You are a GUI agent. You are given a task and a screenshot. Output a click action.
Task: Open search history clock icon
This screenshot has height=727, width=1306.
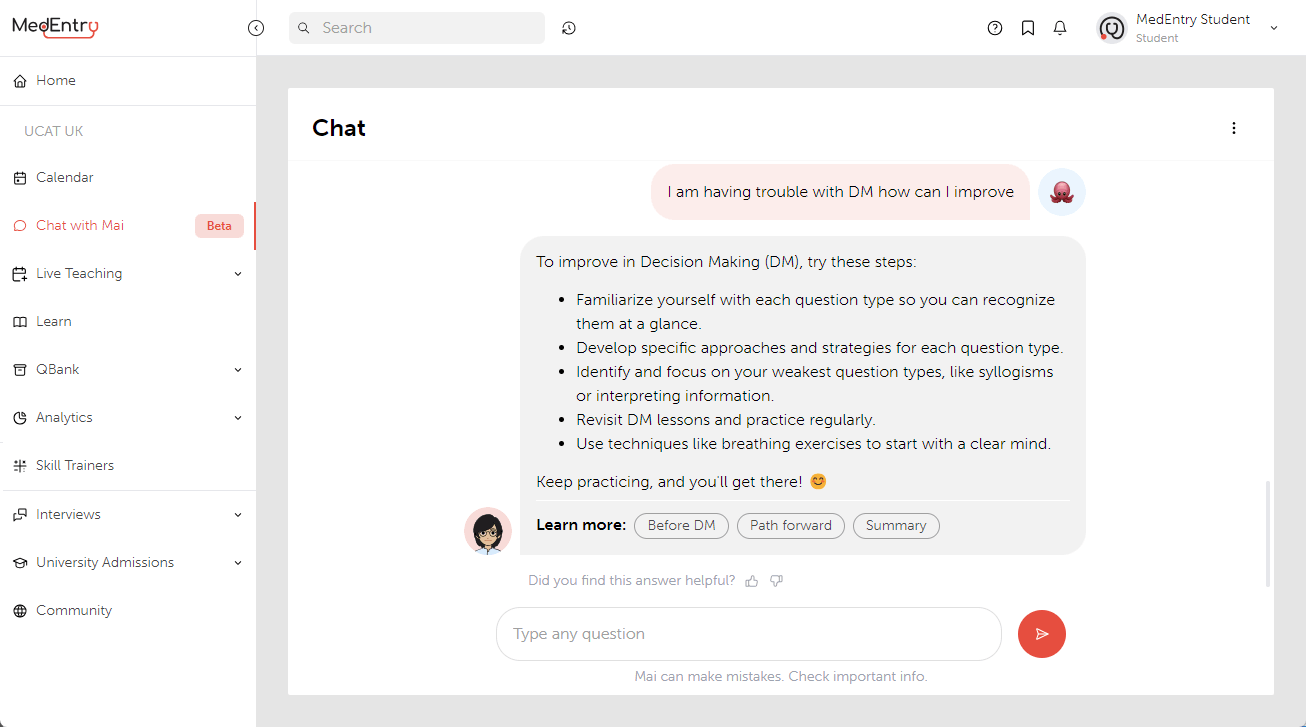click(x=568, y=28)
